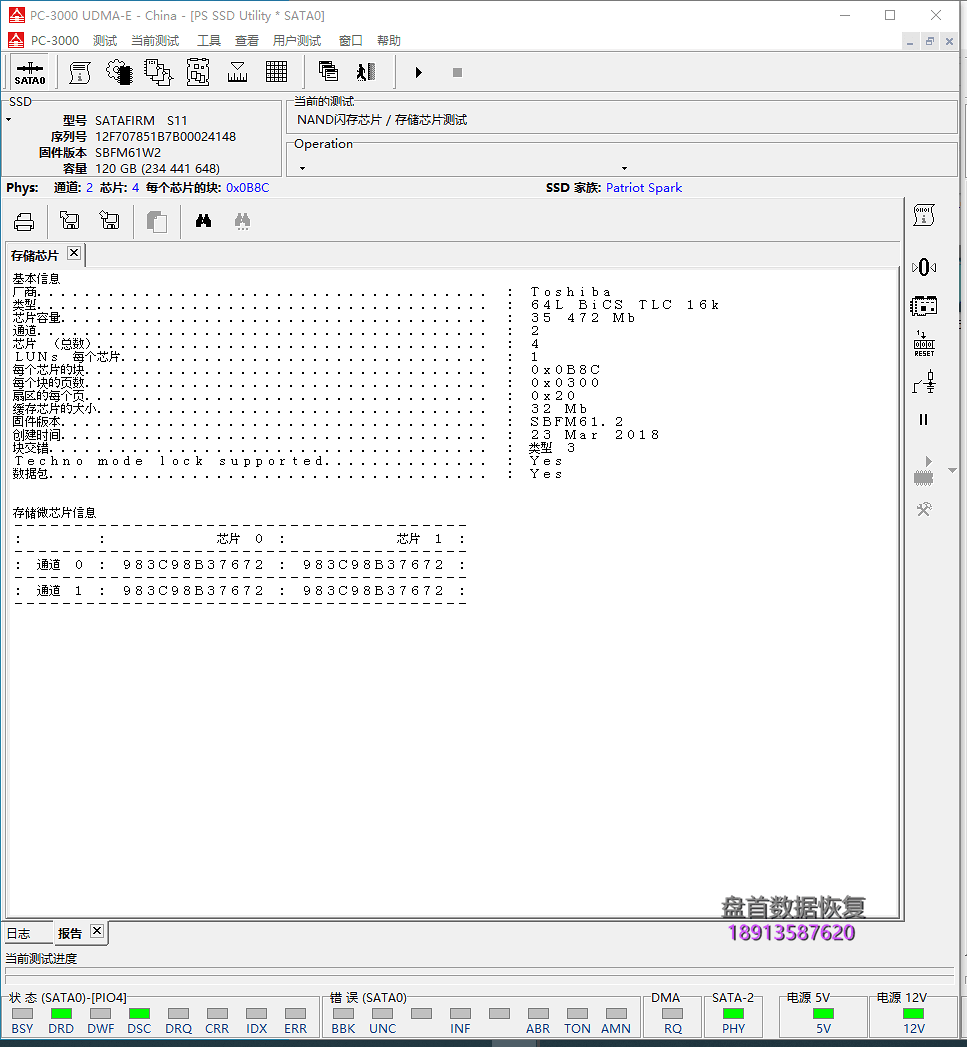Click the chip copy tool icon
The height and width of the screenshot is (1047, 967).
coord(158,72)
